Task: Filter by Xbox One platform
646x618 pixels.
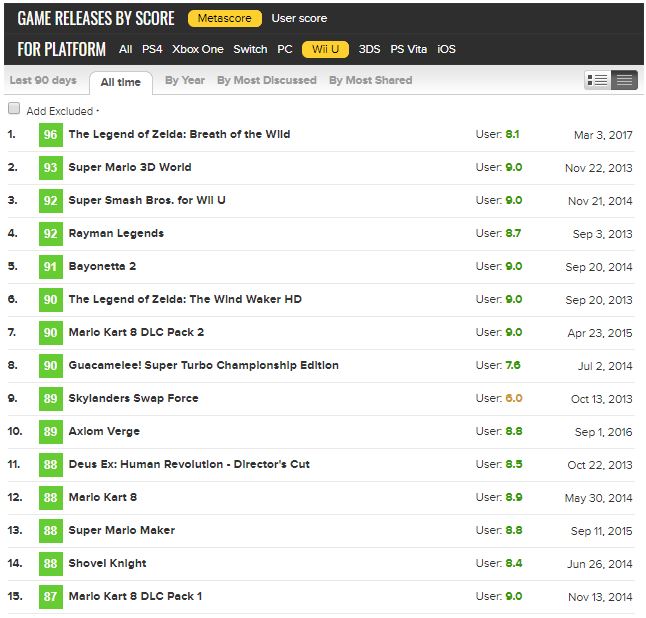Action: [197, 48]
